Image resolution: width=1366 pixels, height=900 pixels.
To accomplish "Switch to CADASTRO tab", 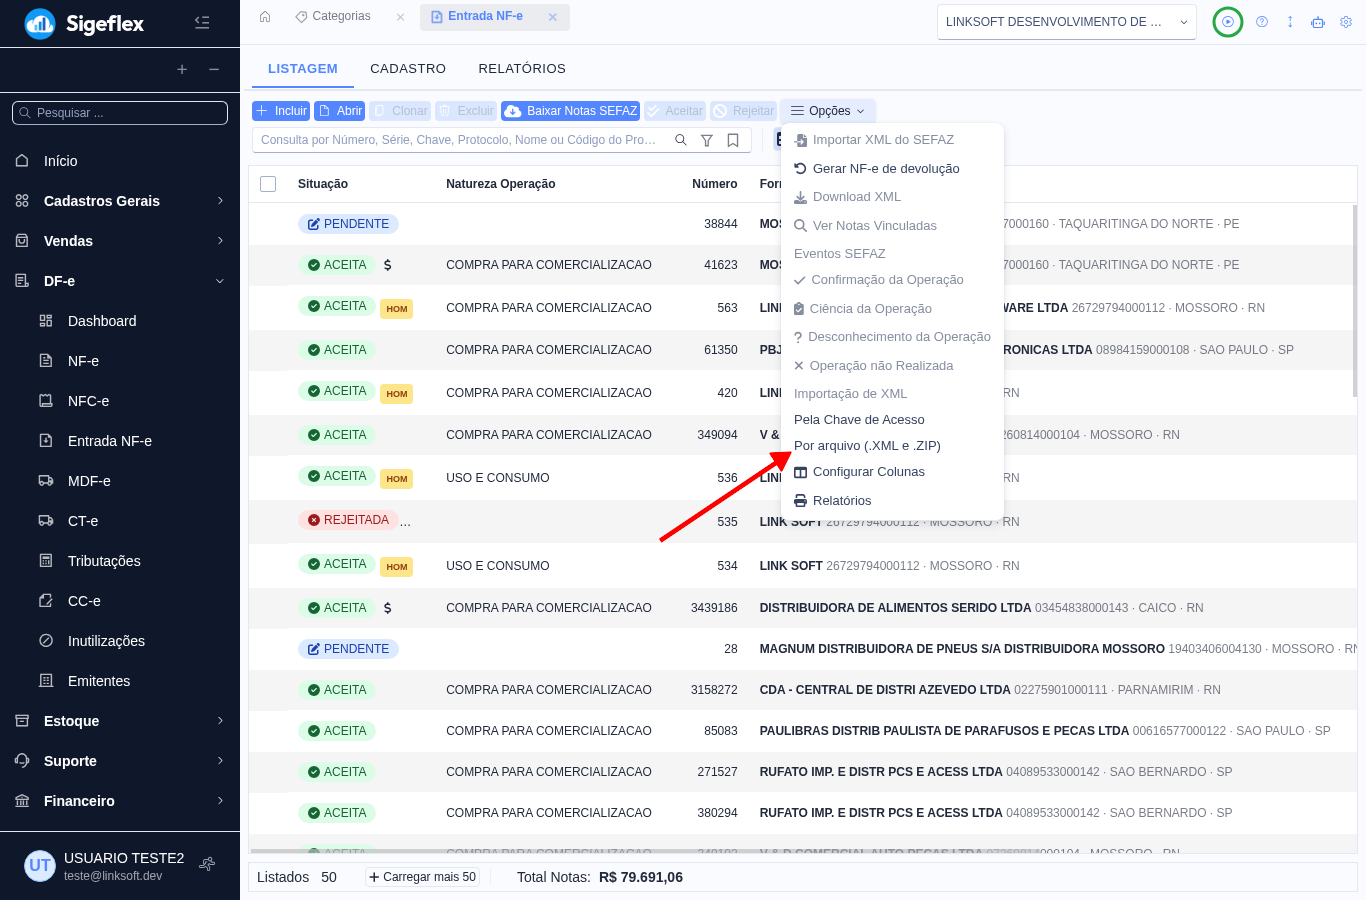I will pos(408,69).
